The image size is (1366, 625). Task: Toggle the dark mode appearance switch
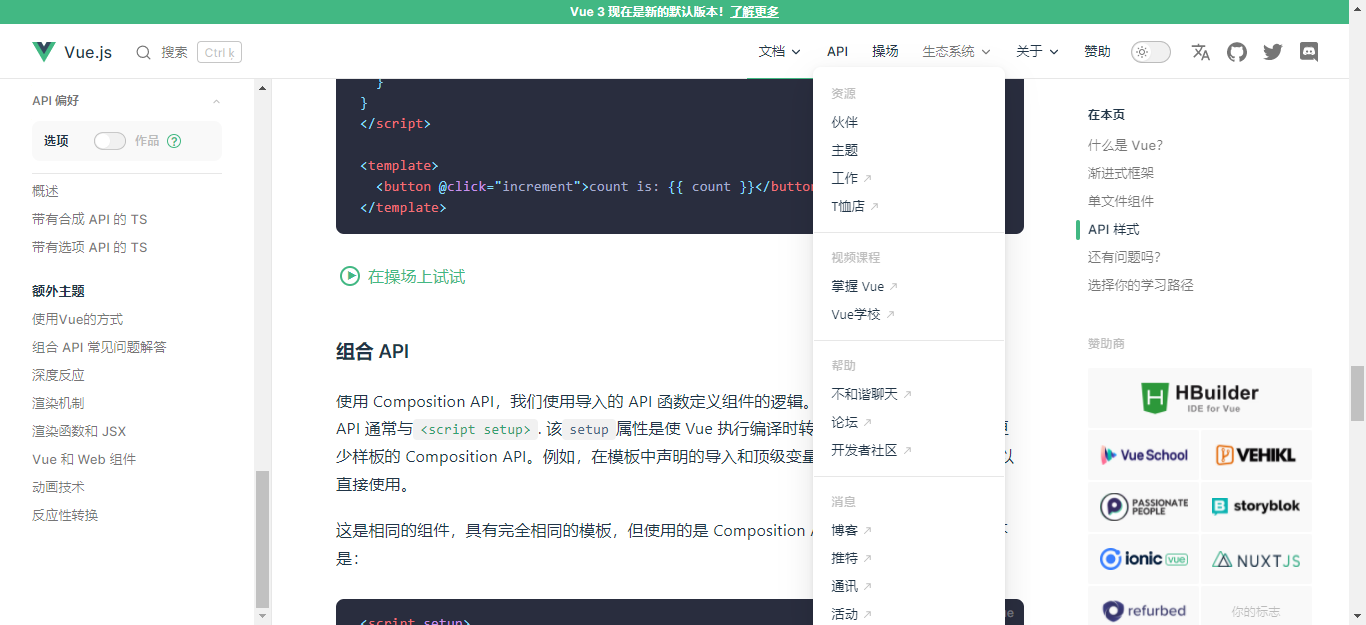(x=1151, y=52)
